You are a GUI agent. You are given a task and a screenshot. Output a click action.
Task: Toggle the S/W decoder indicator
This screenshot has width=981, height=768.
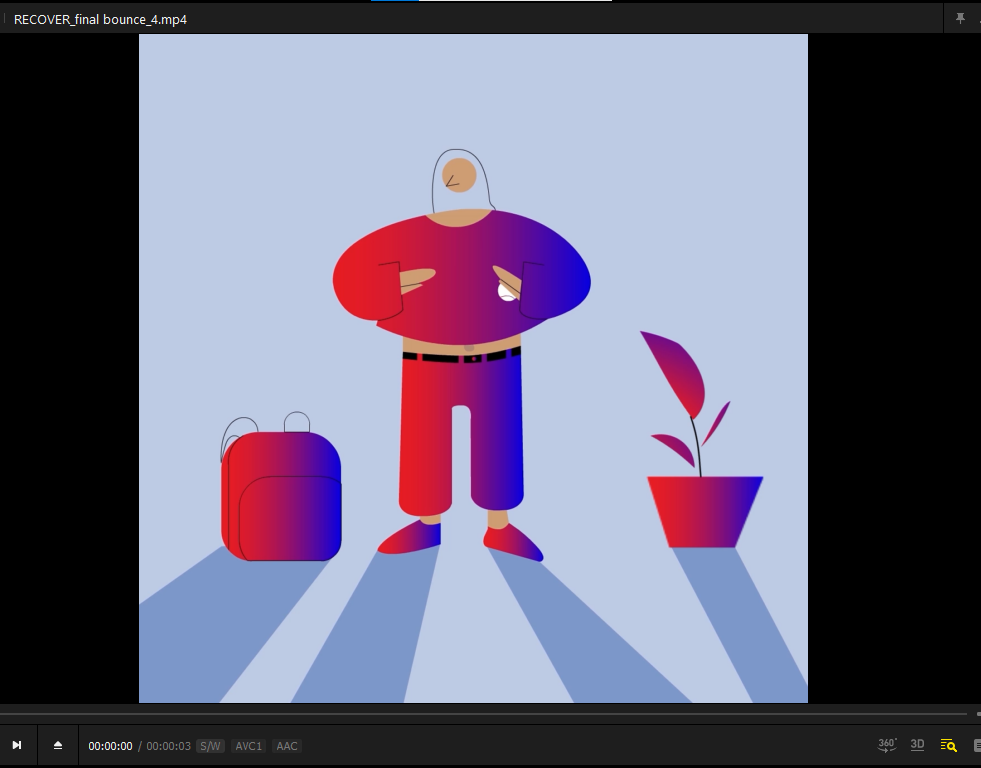click(x=210, y=746)
